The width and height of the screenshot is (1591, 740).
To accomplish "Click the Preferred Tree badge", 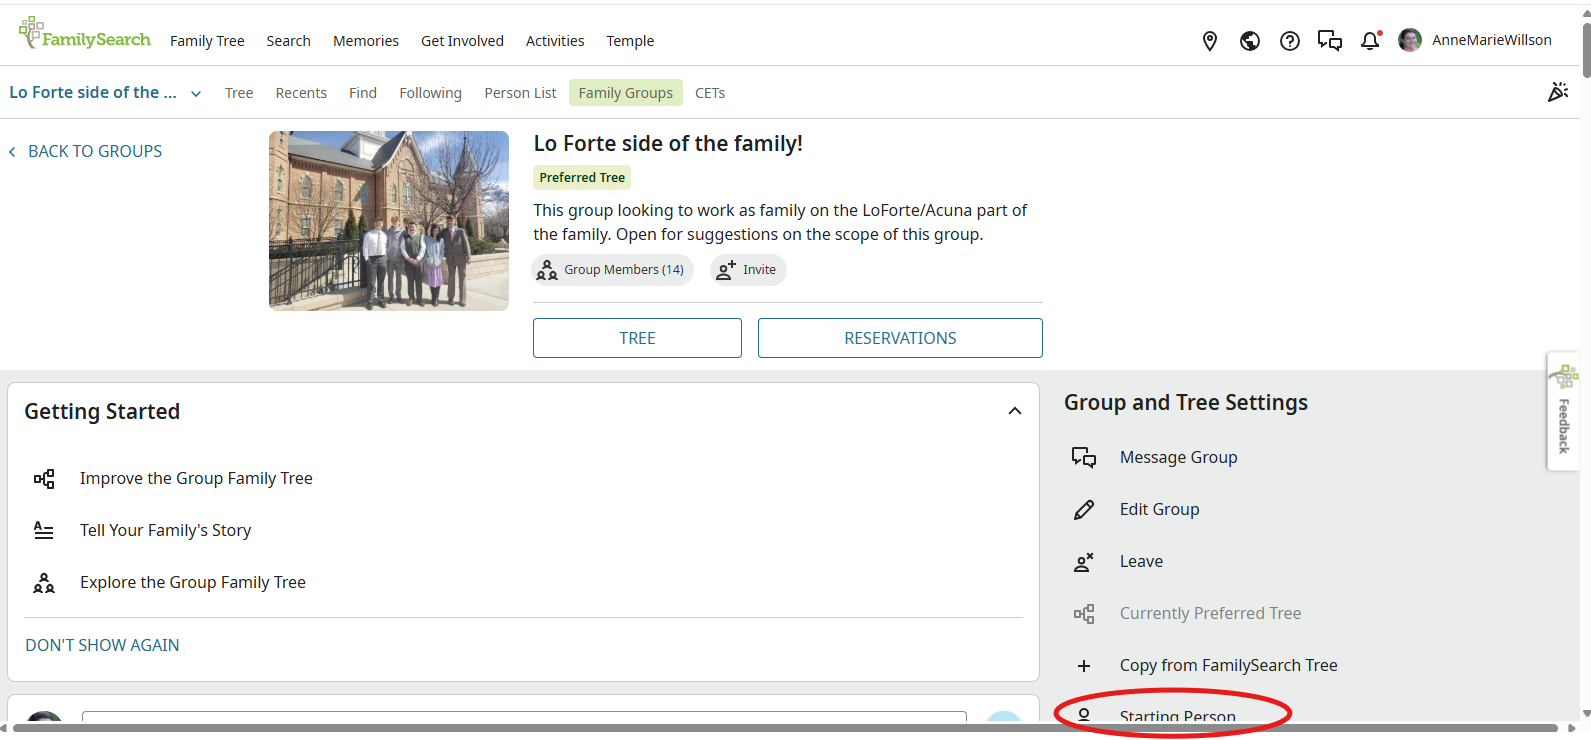I will [x=582, y=178].
